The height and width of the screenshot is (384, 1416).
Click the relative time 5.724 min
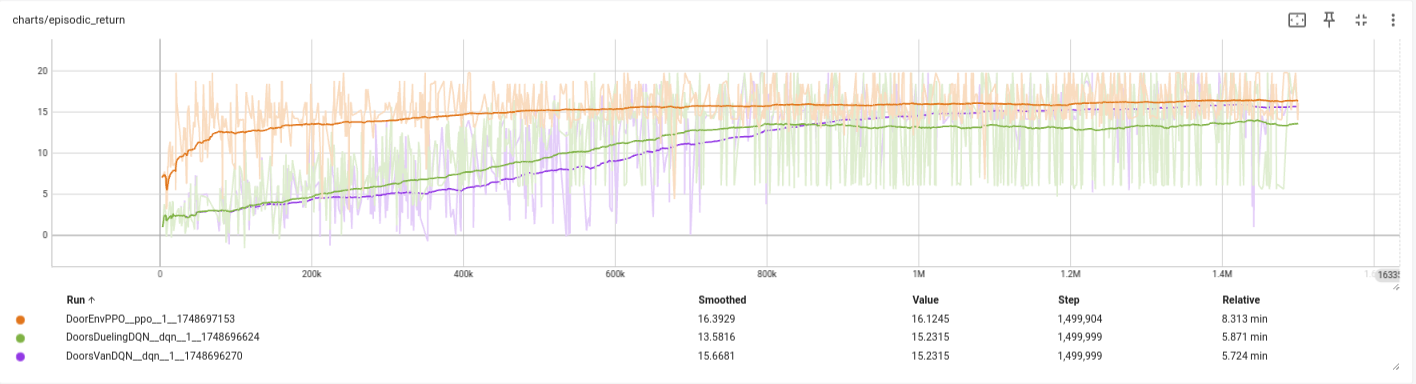(x=1245, y=355)
